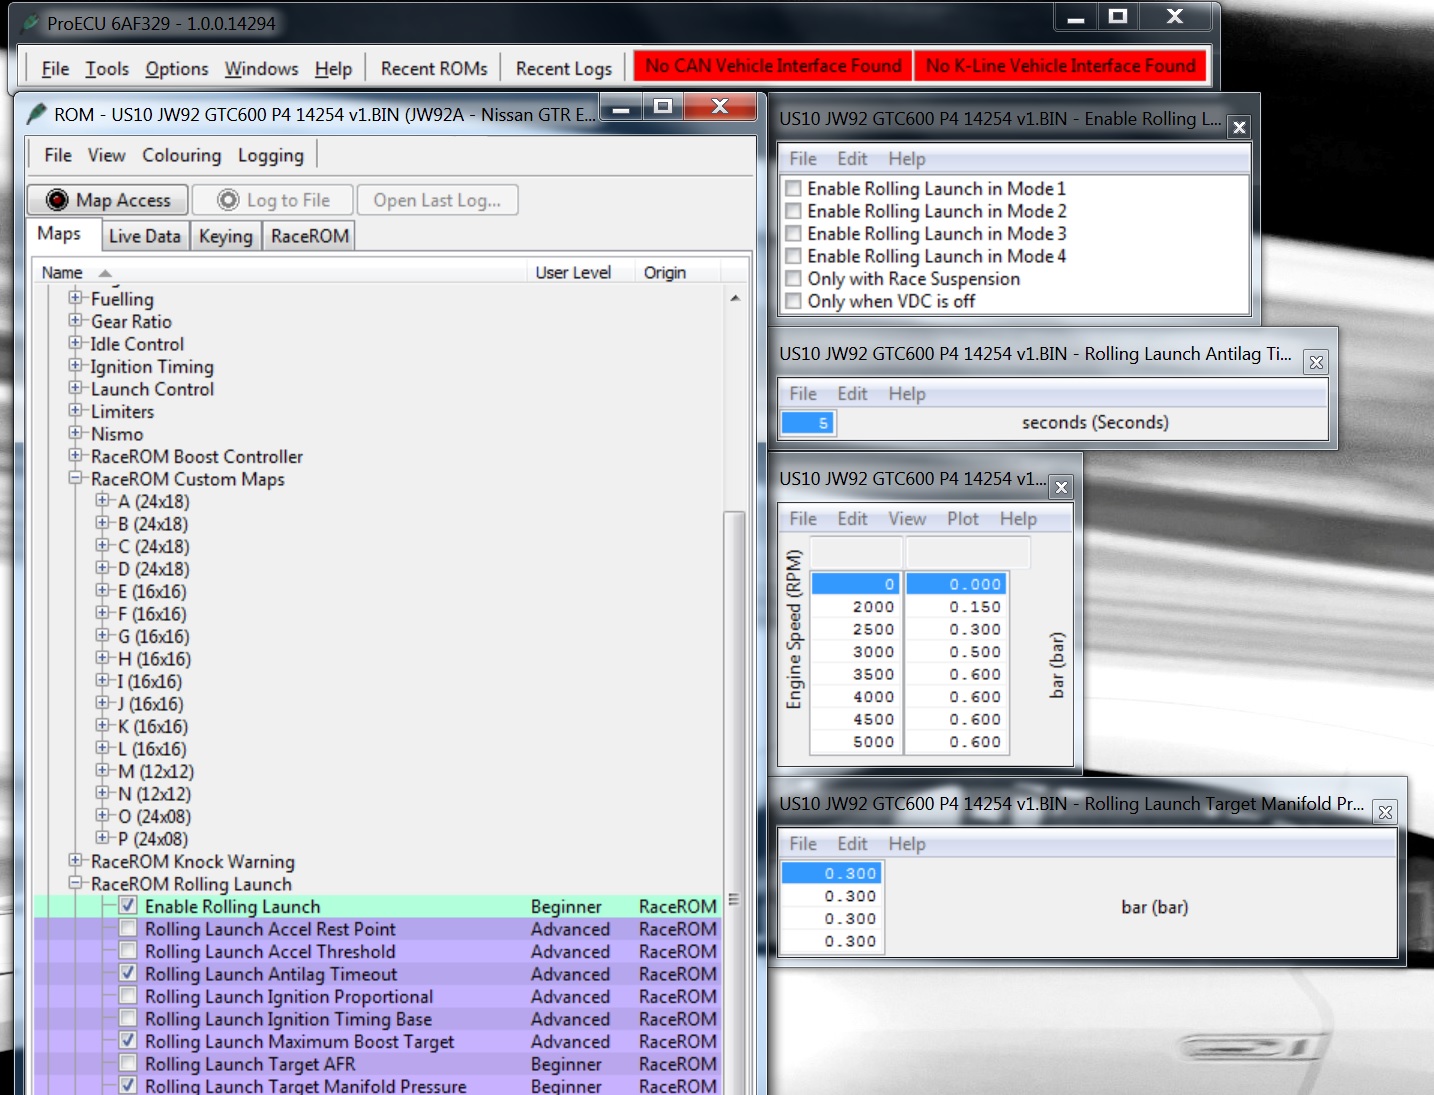
Task: Enable Rolling Launch in Mode 1 checkbox
Action: click(x=794, y=189)
